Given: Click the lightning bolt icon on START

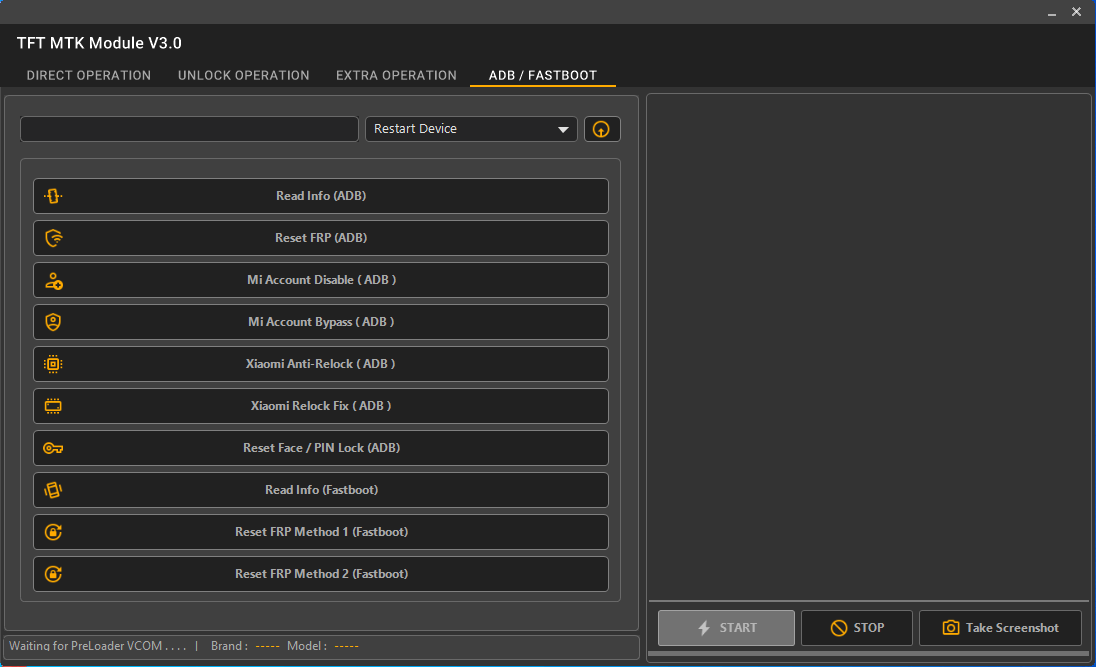Looking at the screenshot, I should point(702,628).
